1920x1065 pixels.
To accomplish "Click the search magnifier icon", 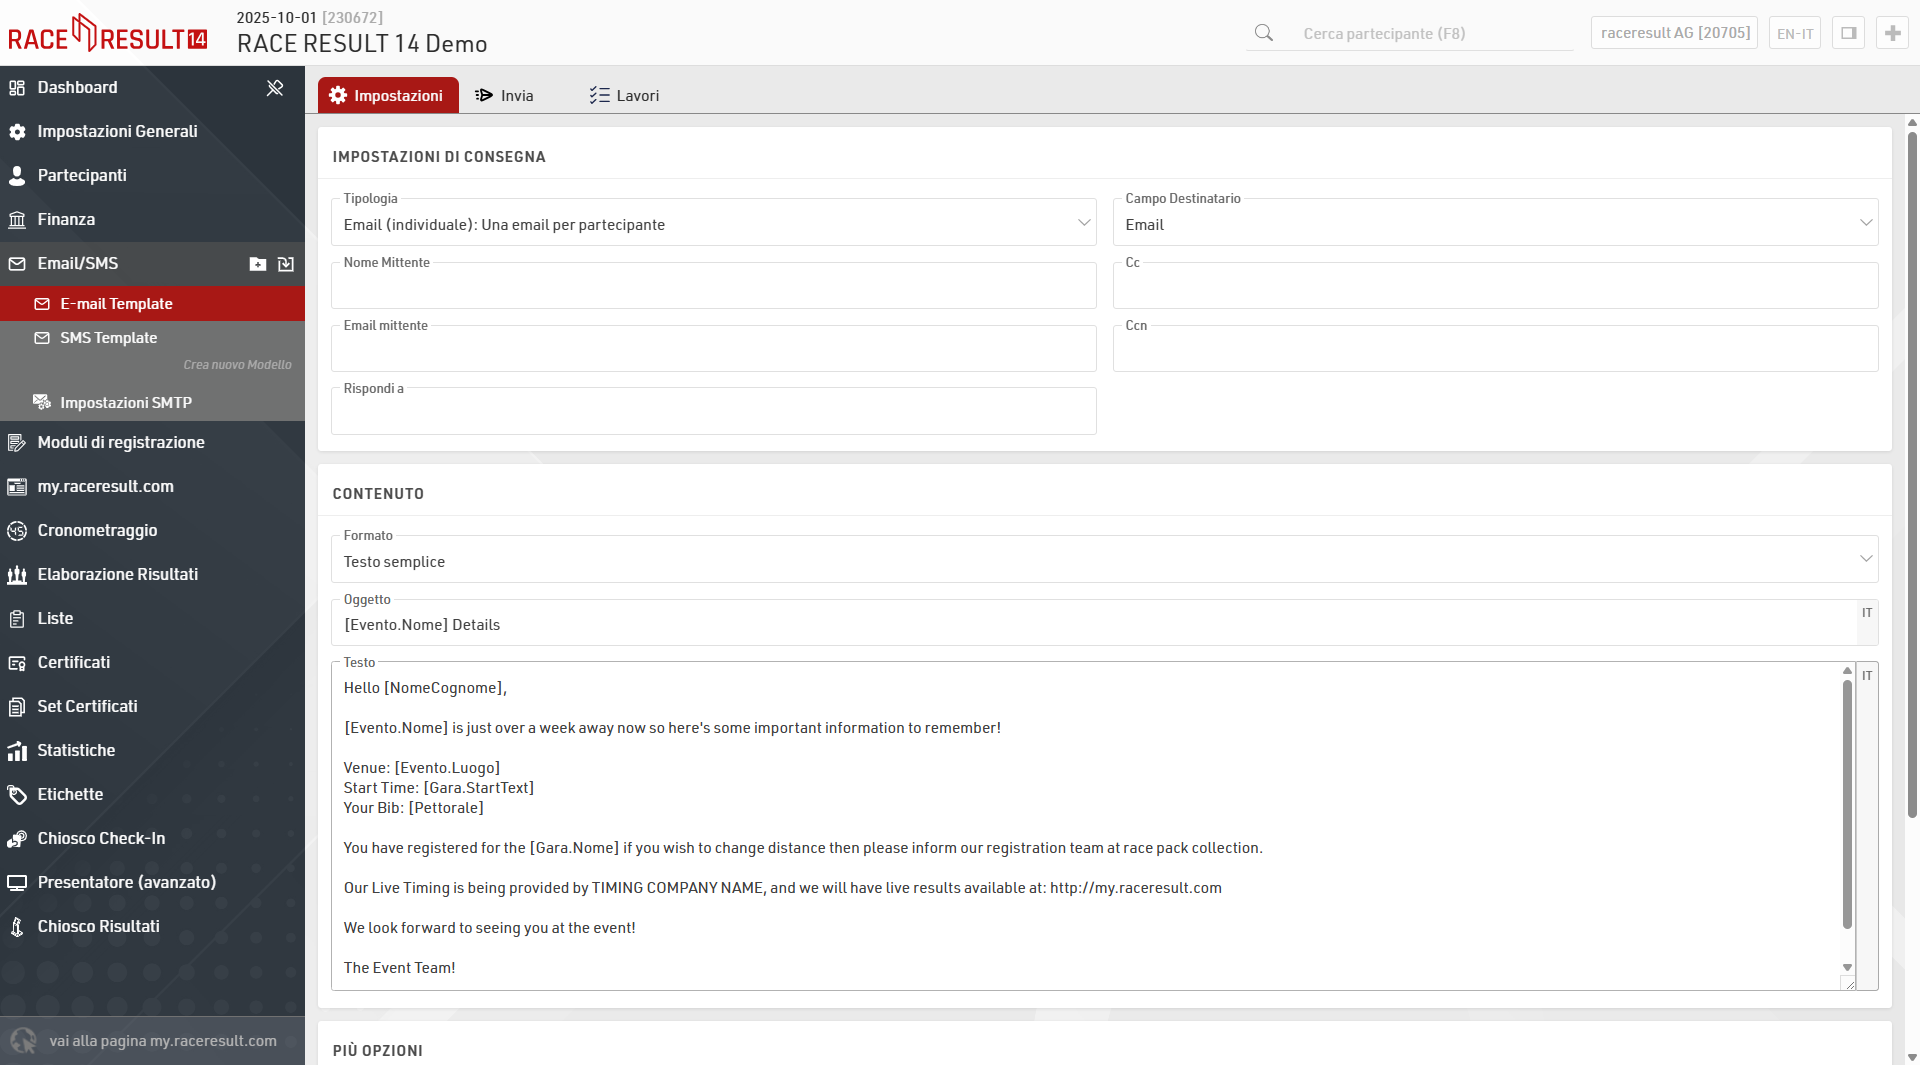I will (x=1264, y=33).
